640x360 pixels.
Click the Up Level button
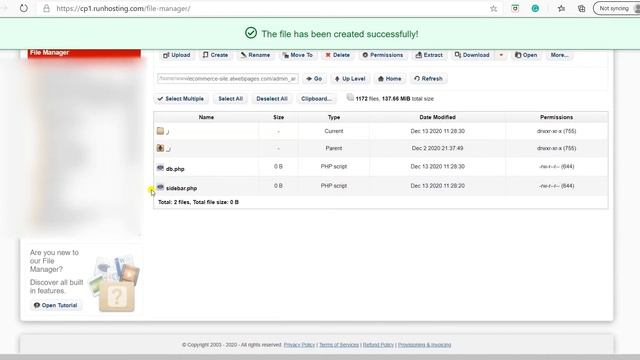click(x=350, y=79)
